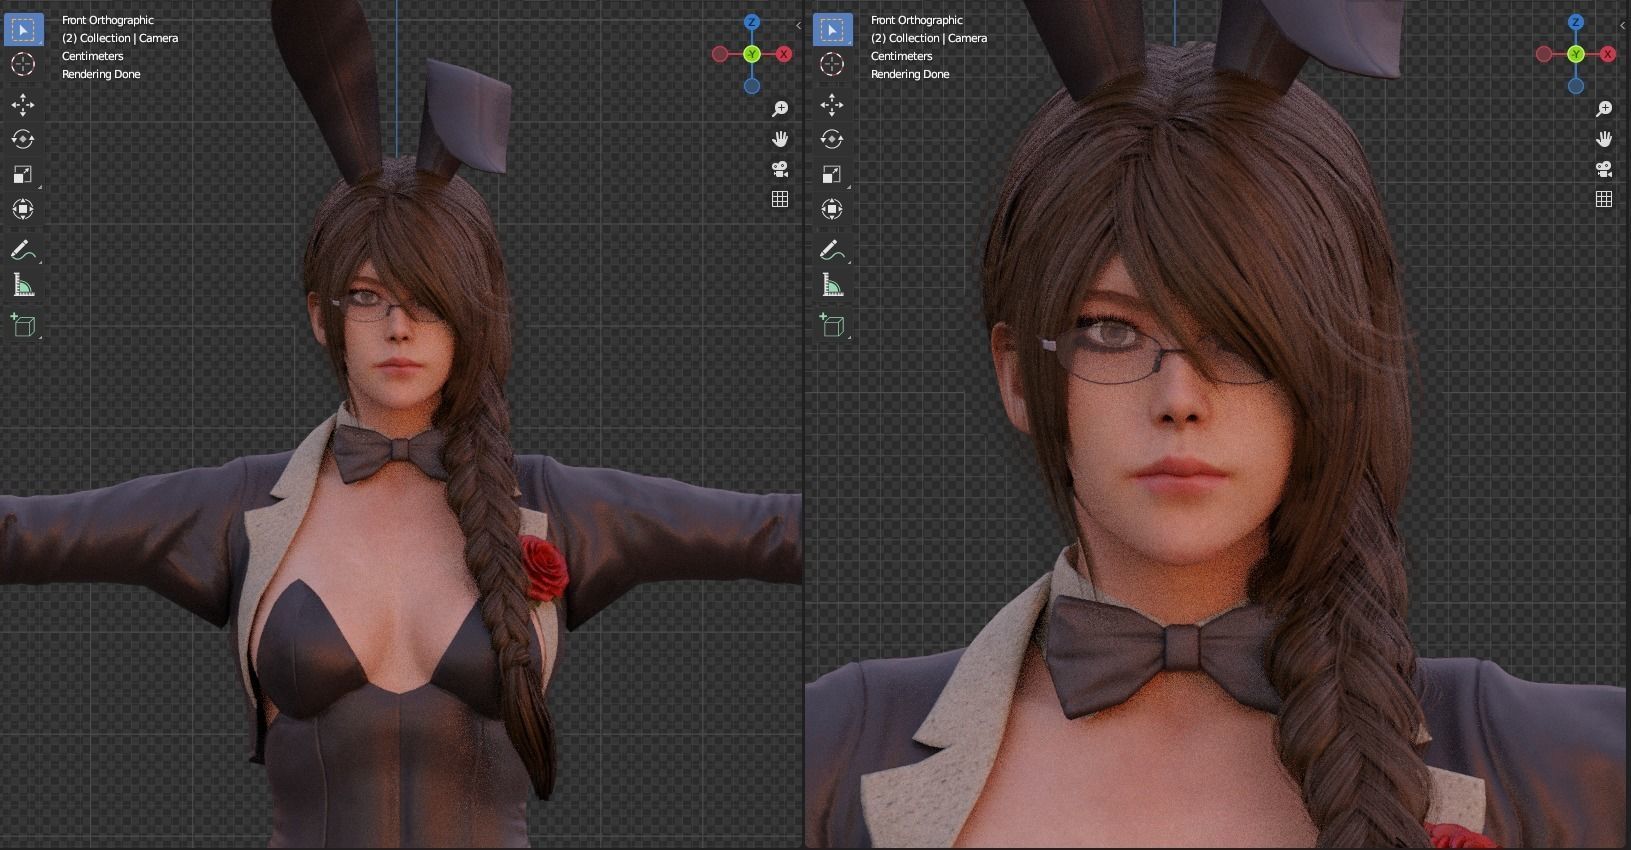This screenshot has width=1631, height=850.
Task: Click the red X axis on right viewport gizmo
Action: (1608, 54)
